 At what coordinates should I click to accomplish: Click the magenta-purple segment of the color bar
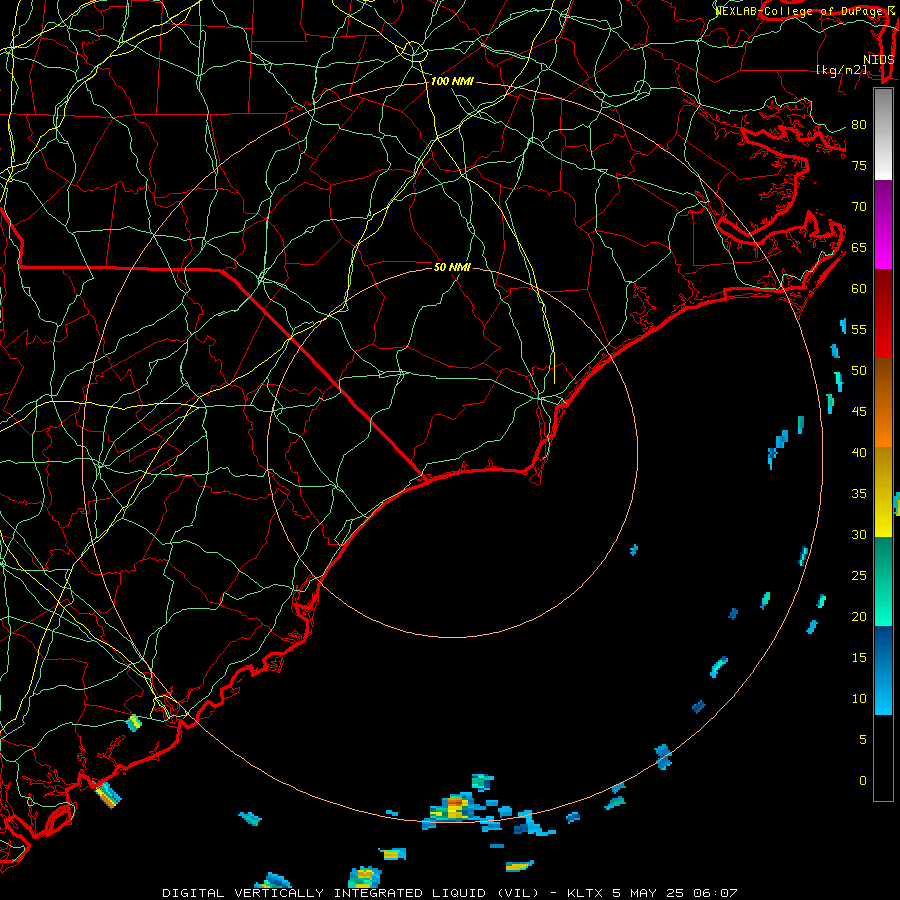click(x=883, y=224)
